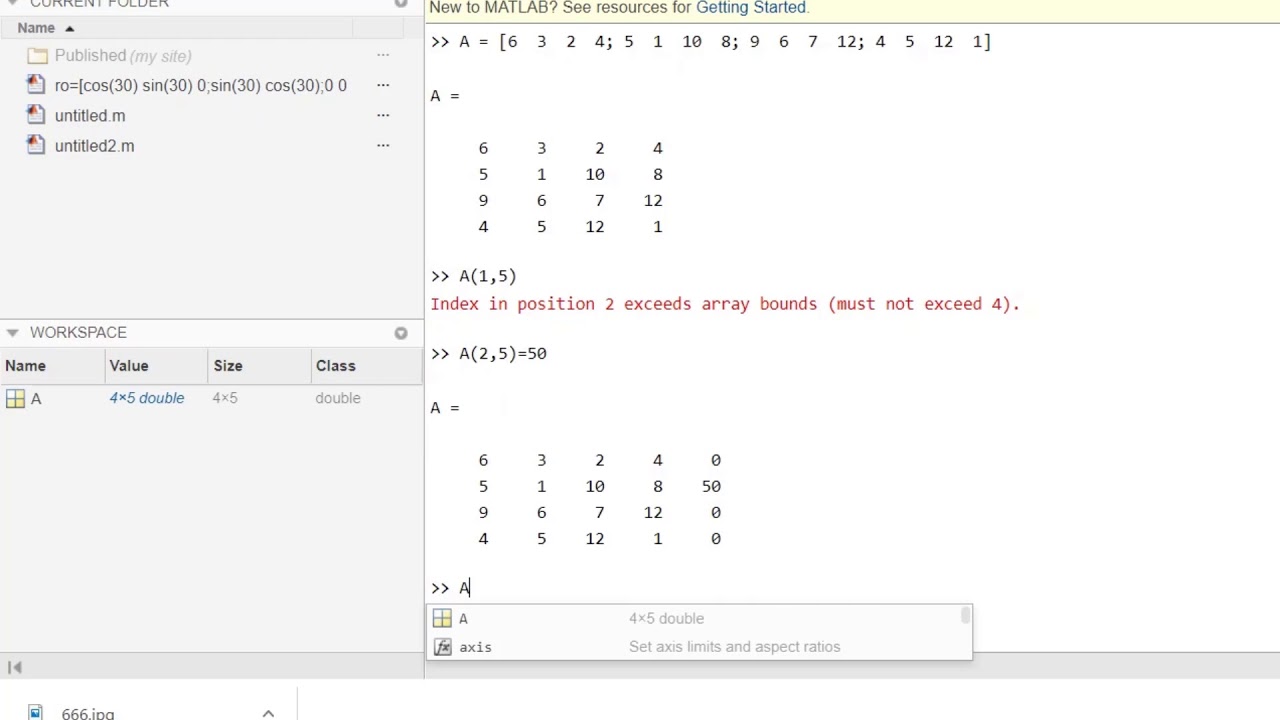Open the Getting Started link
Image resolution: width=1280 pixels, height=720 pixels.
pos(751,7)
